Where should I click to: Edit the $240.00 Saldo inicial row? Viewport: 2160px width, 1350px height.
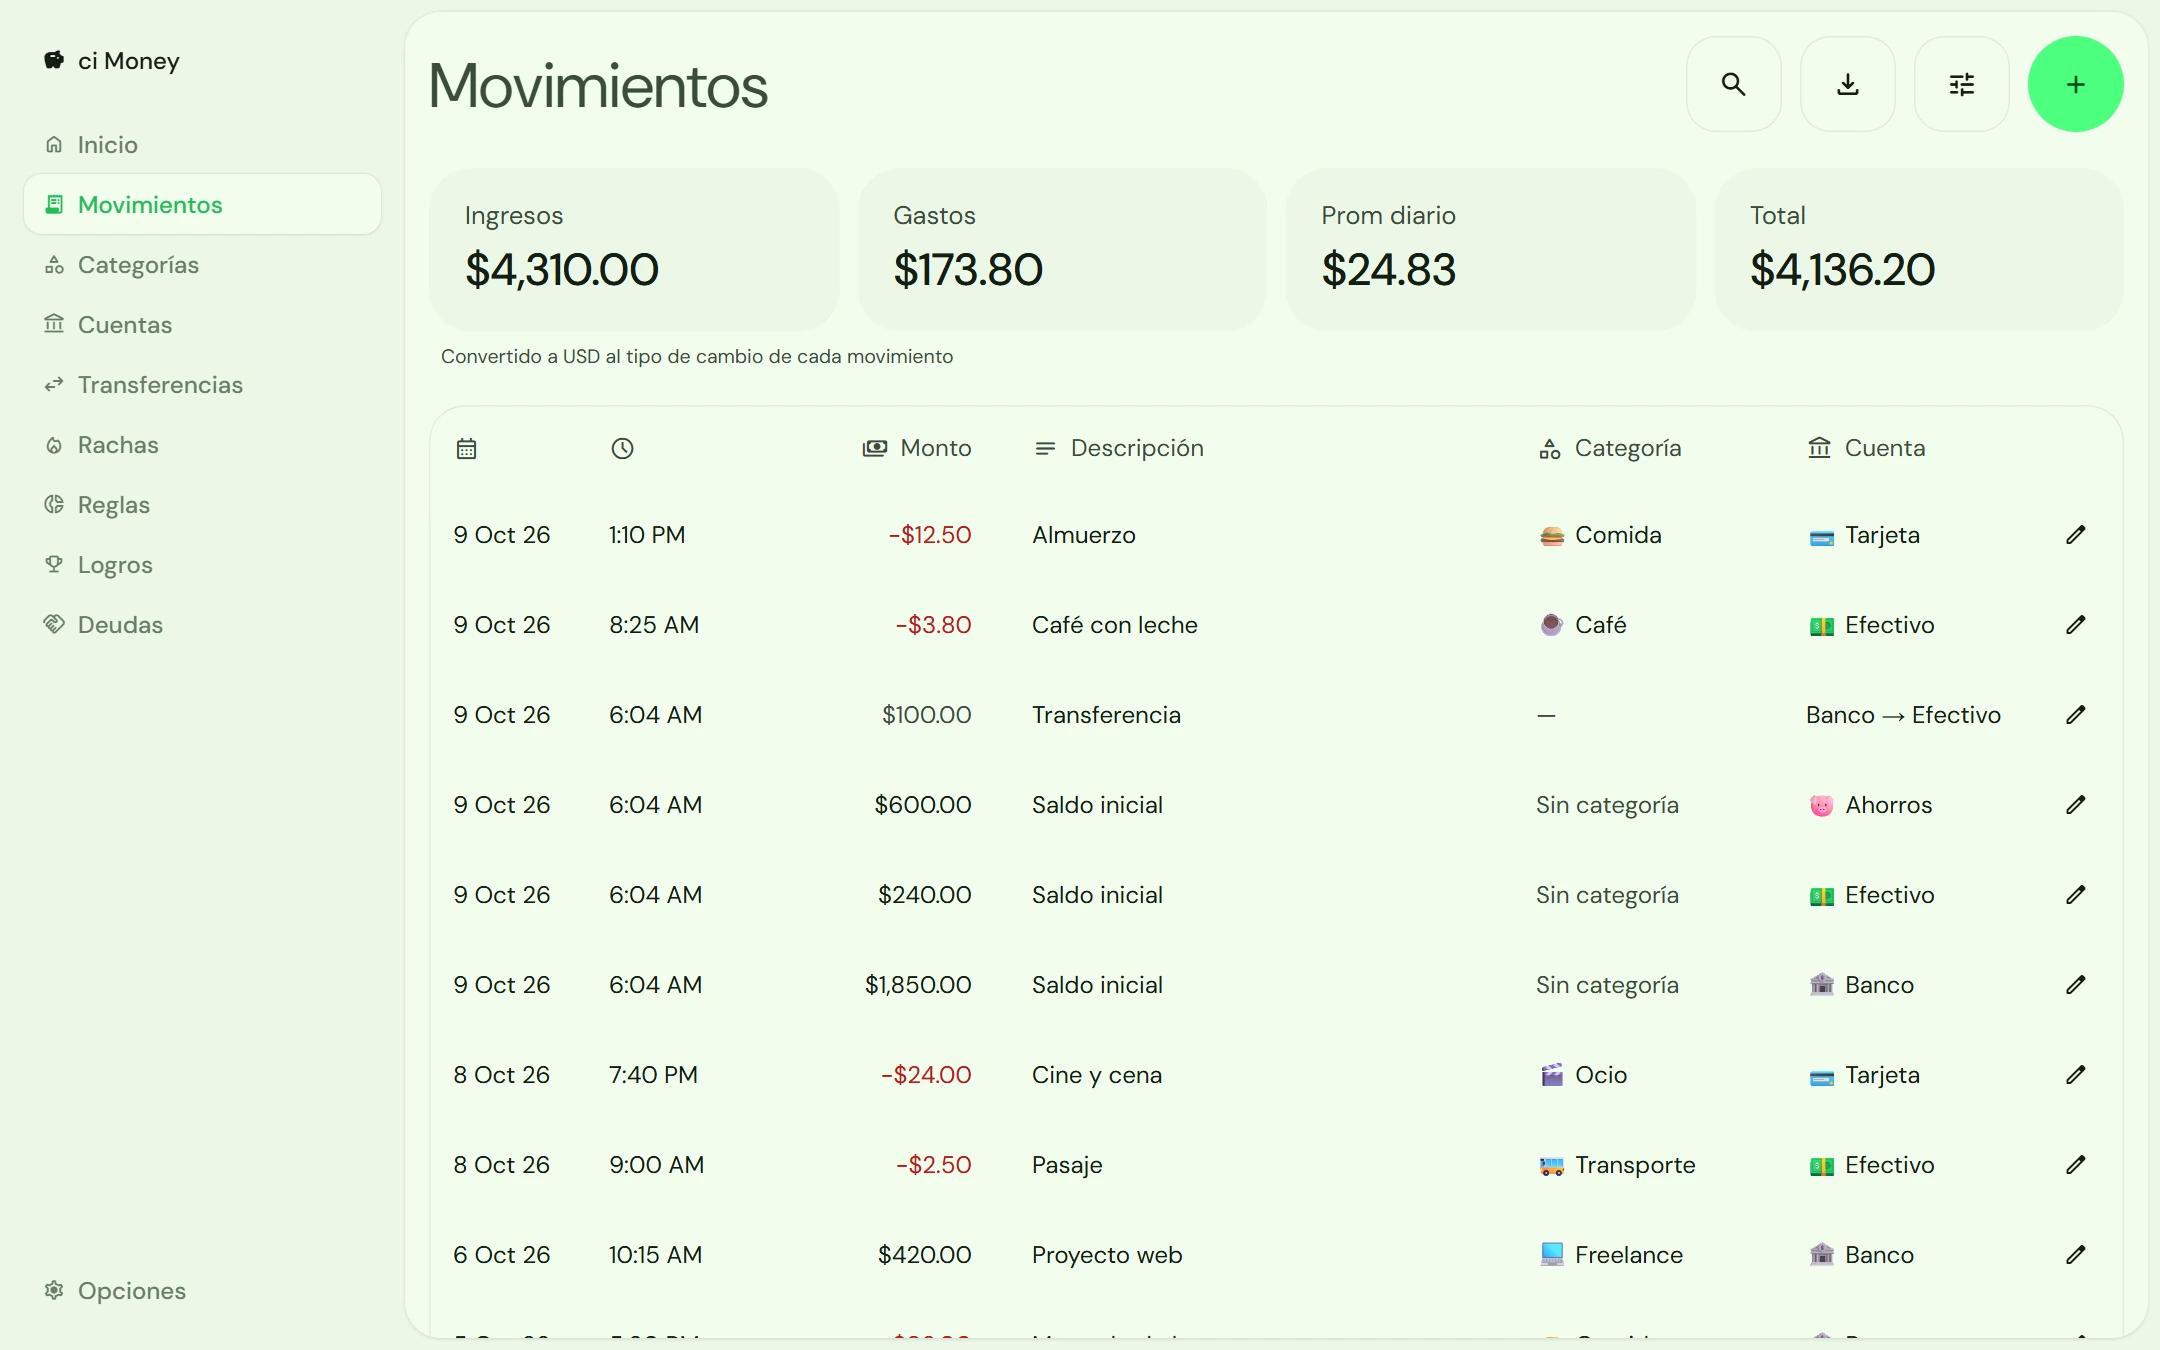[x=2076, y=895]
